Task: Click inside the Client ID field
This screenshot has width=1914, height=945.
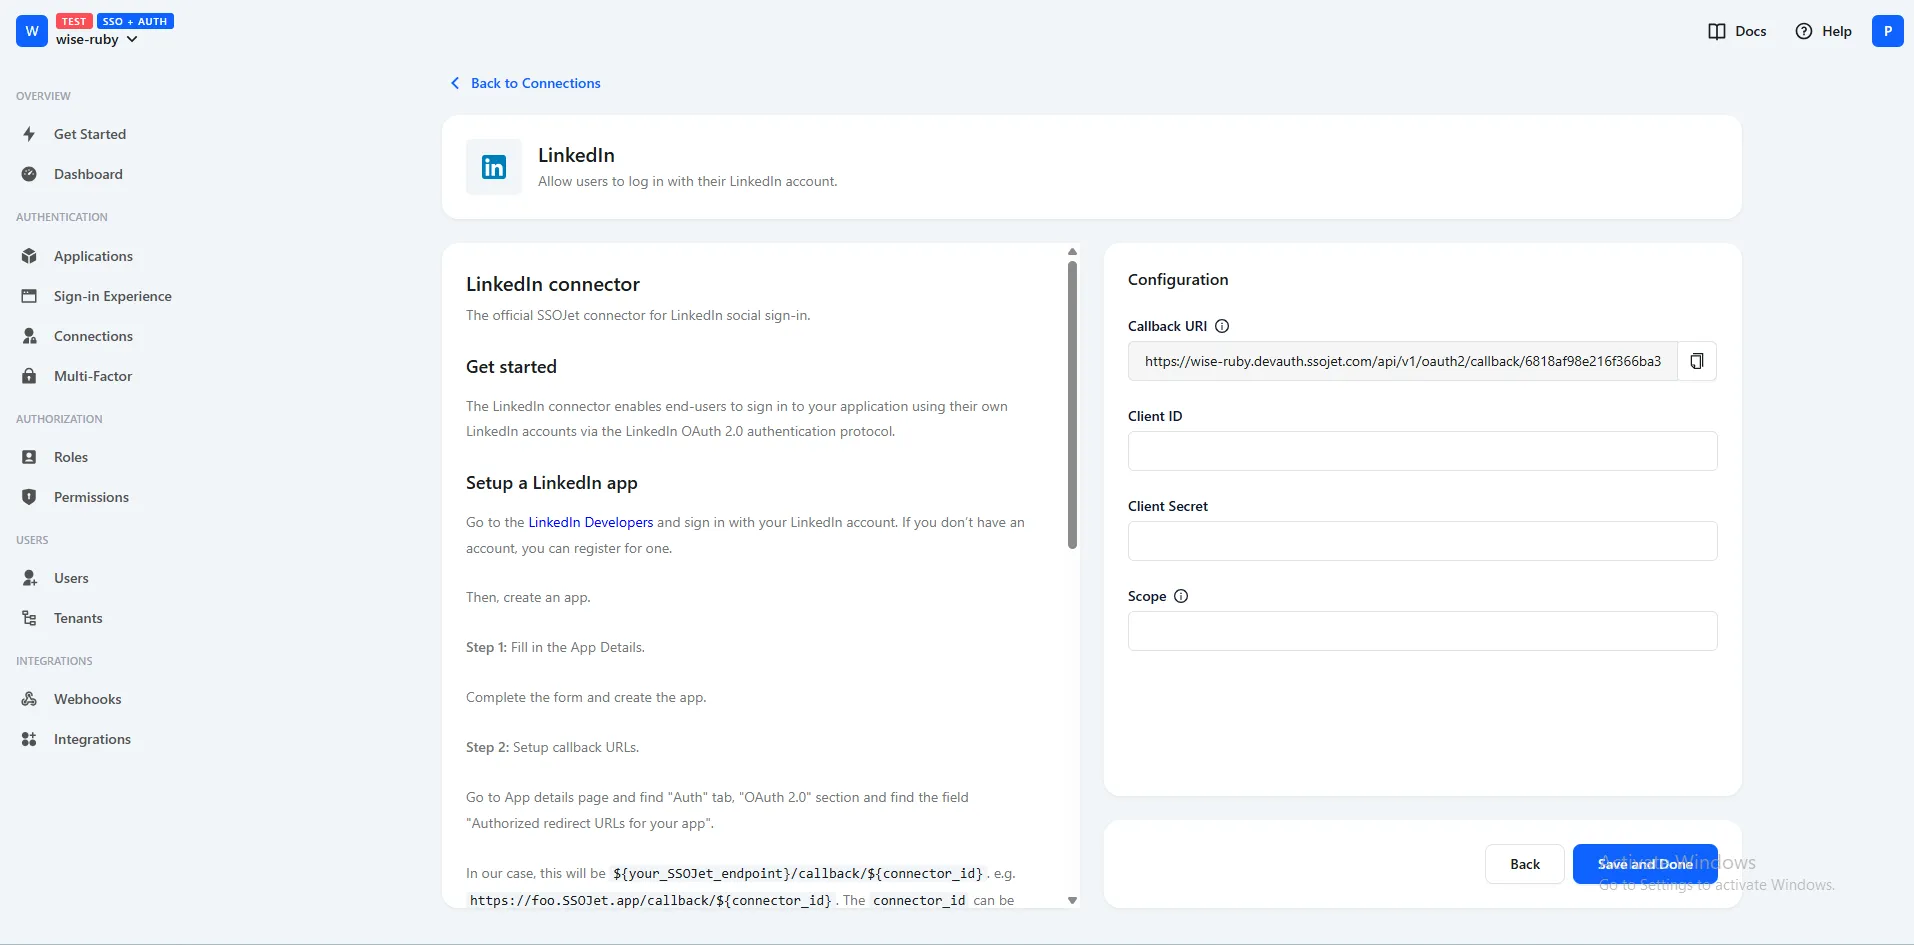Action: pos(1421,451)
